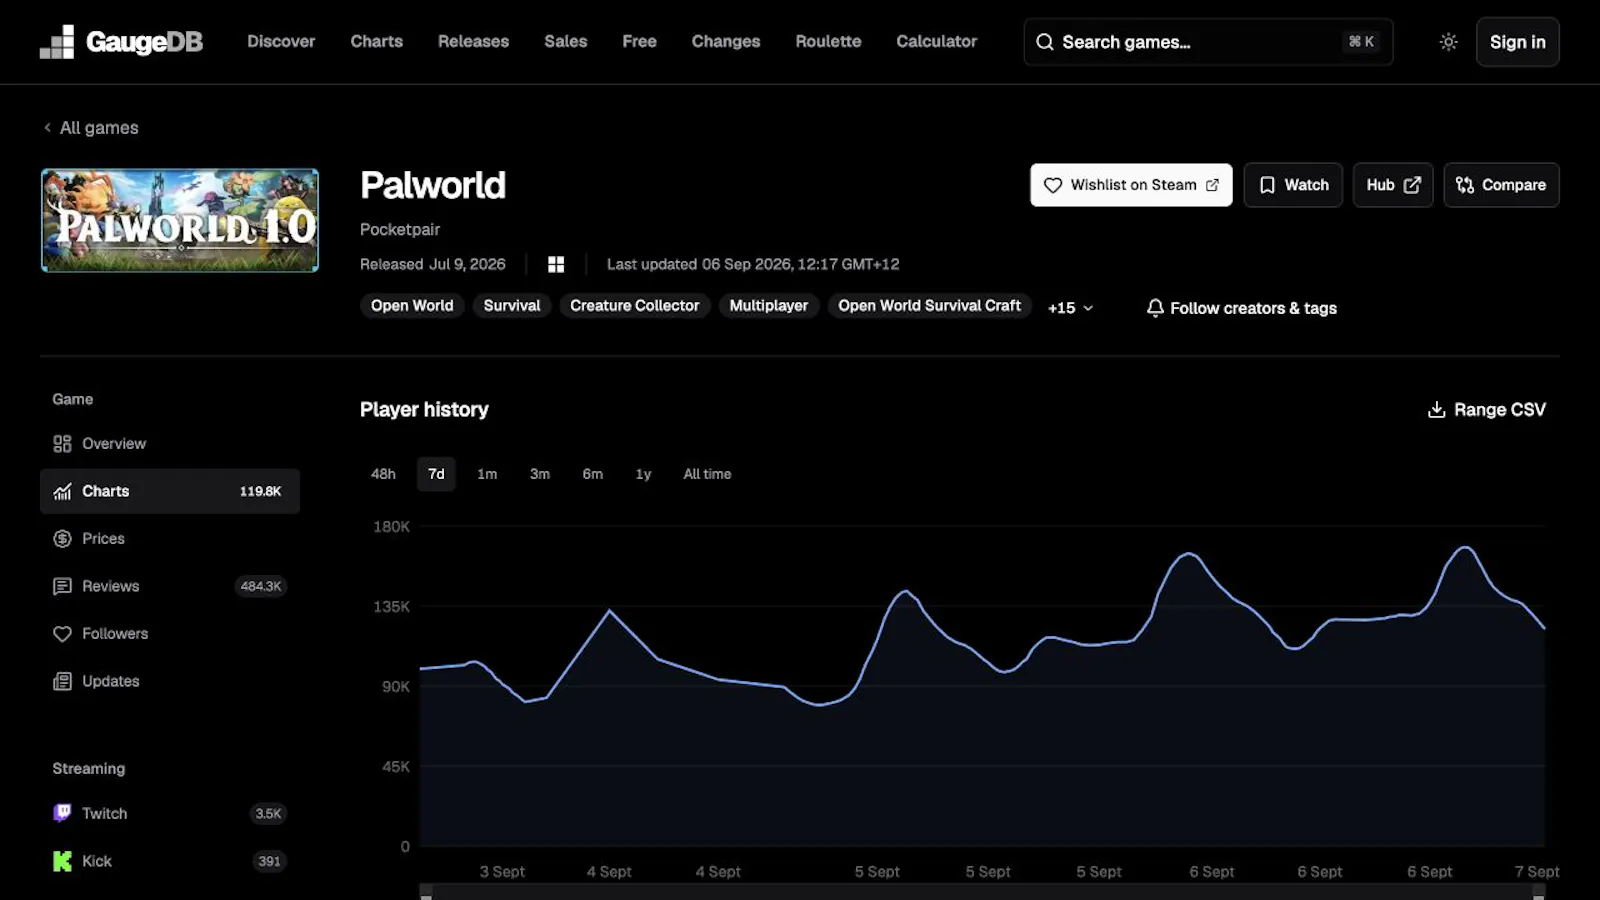This screenshot has height=900, width=1600.
Task: Select the Survival tag
Action: (512, 306)
